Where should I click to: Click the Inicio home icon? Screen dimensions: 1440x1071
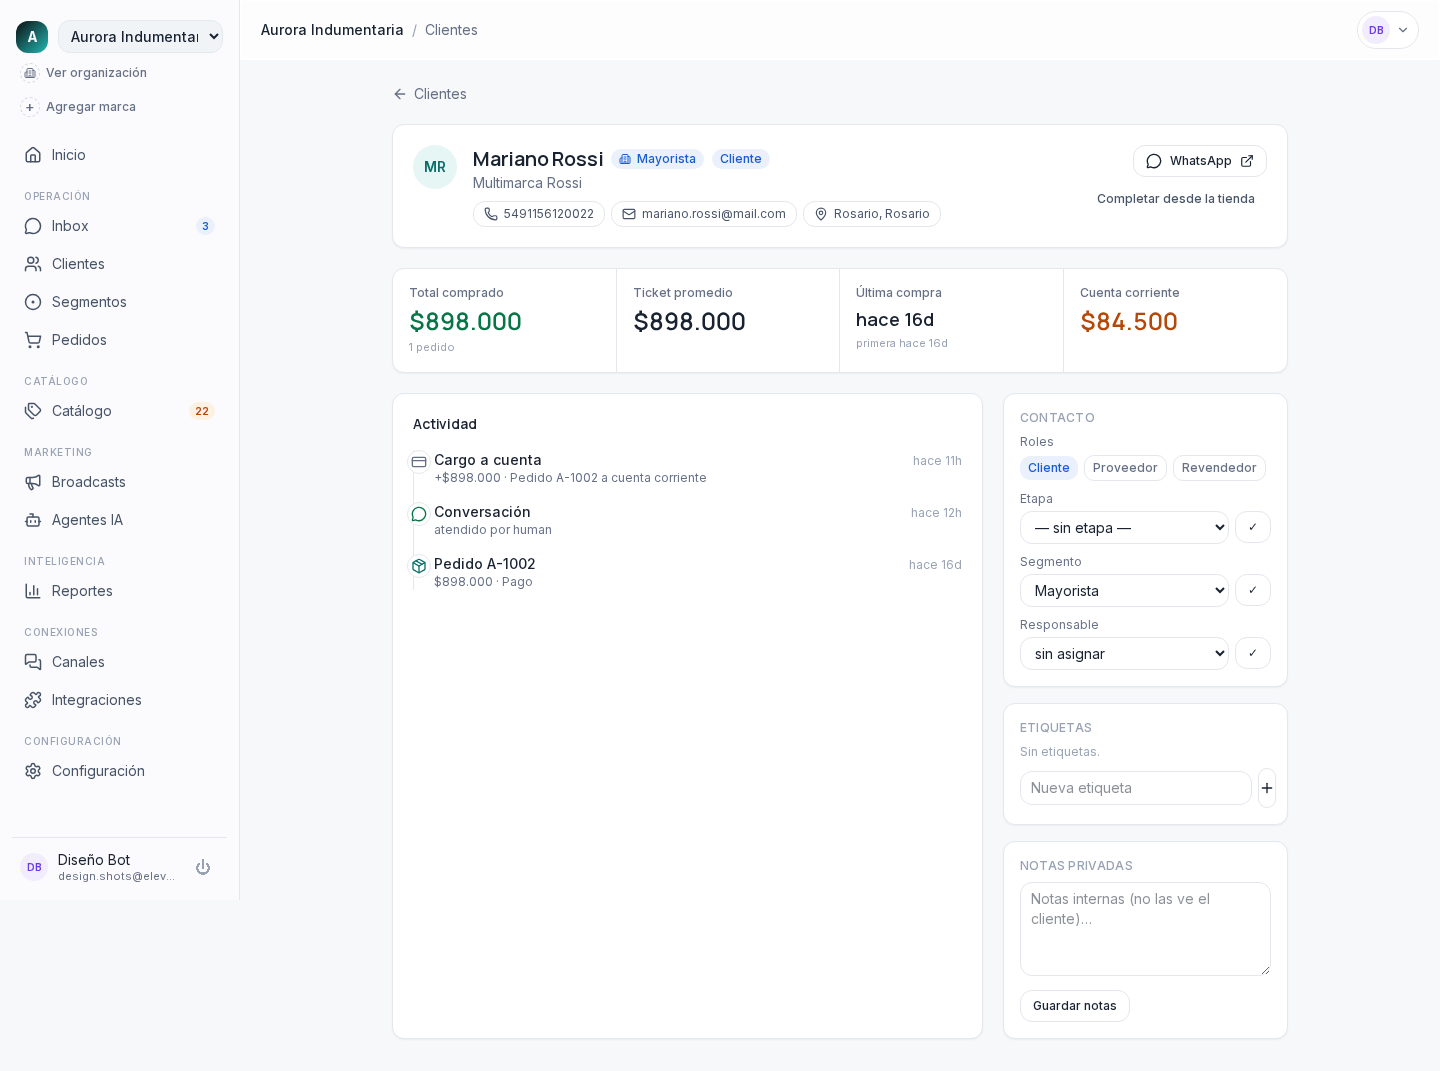[x=33, y=155]
